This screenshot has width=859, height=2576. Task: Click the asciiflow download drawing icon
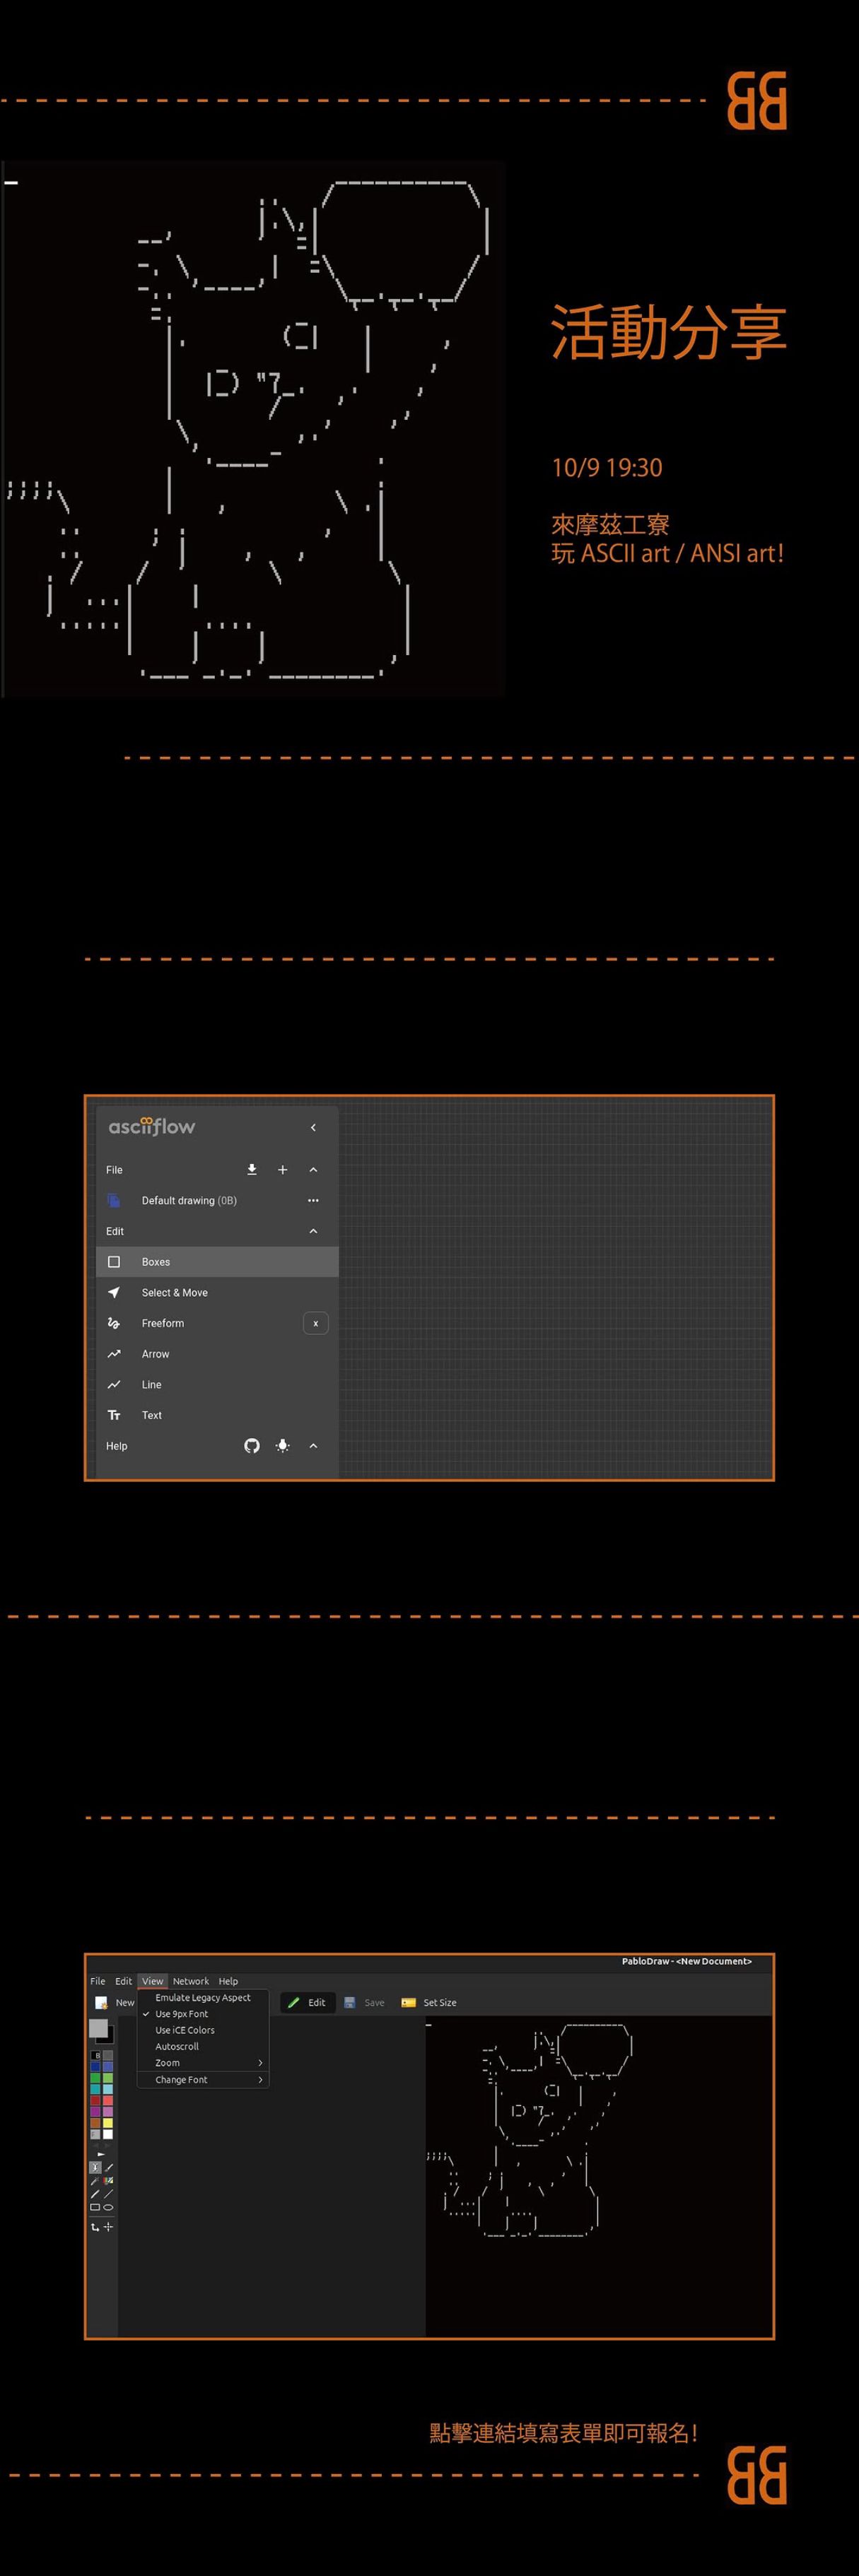coord(252,1169)
